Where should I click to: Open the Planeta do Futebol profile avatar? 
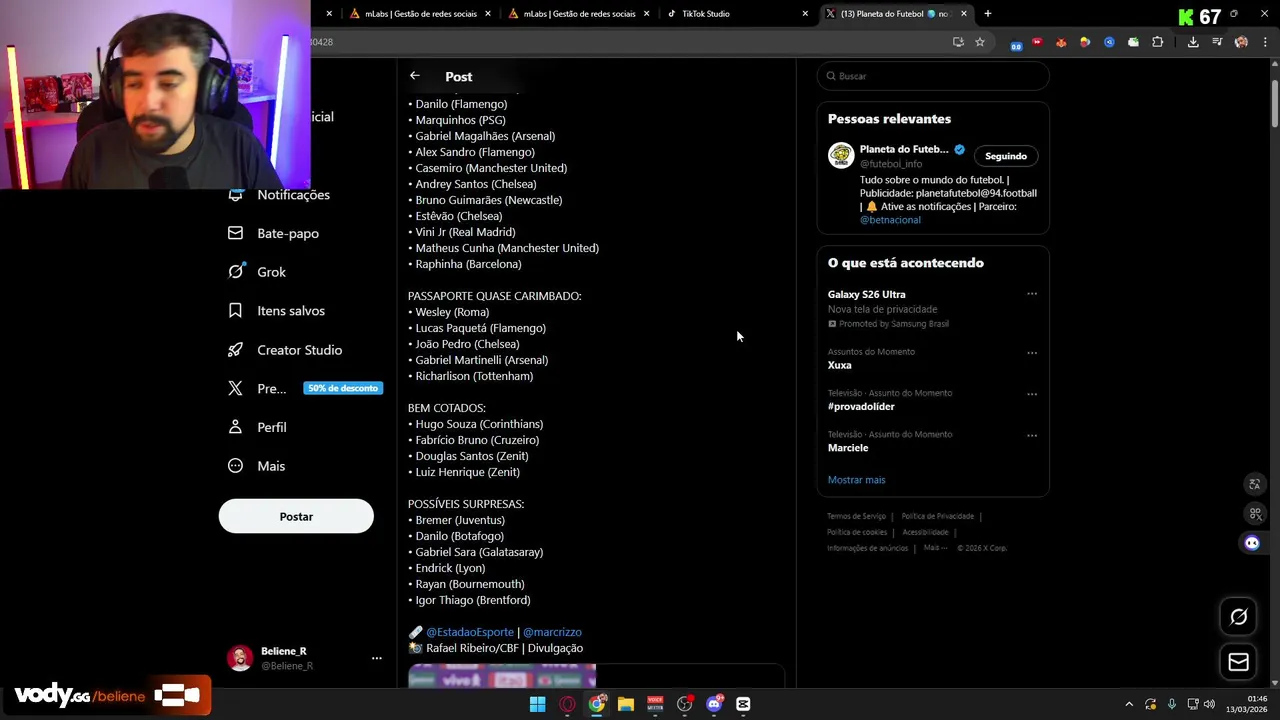click(x=841, y=155)
